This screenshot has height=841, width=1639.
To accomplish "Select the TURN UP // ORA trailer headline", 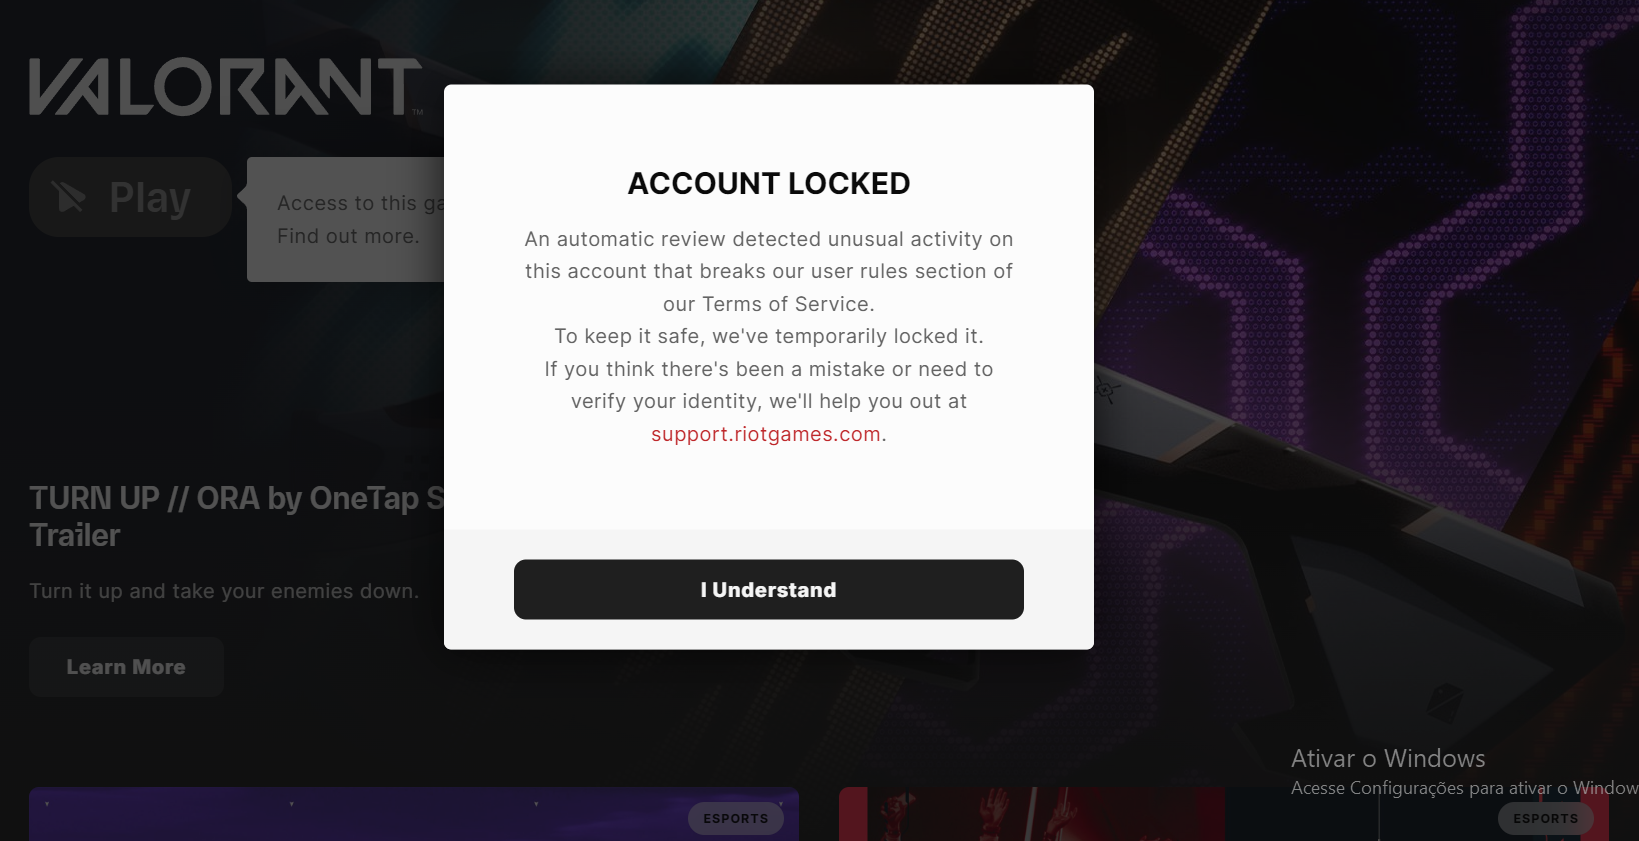I will [x=236, y=498].
